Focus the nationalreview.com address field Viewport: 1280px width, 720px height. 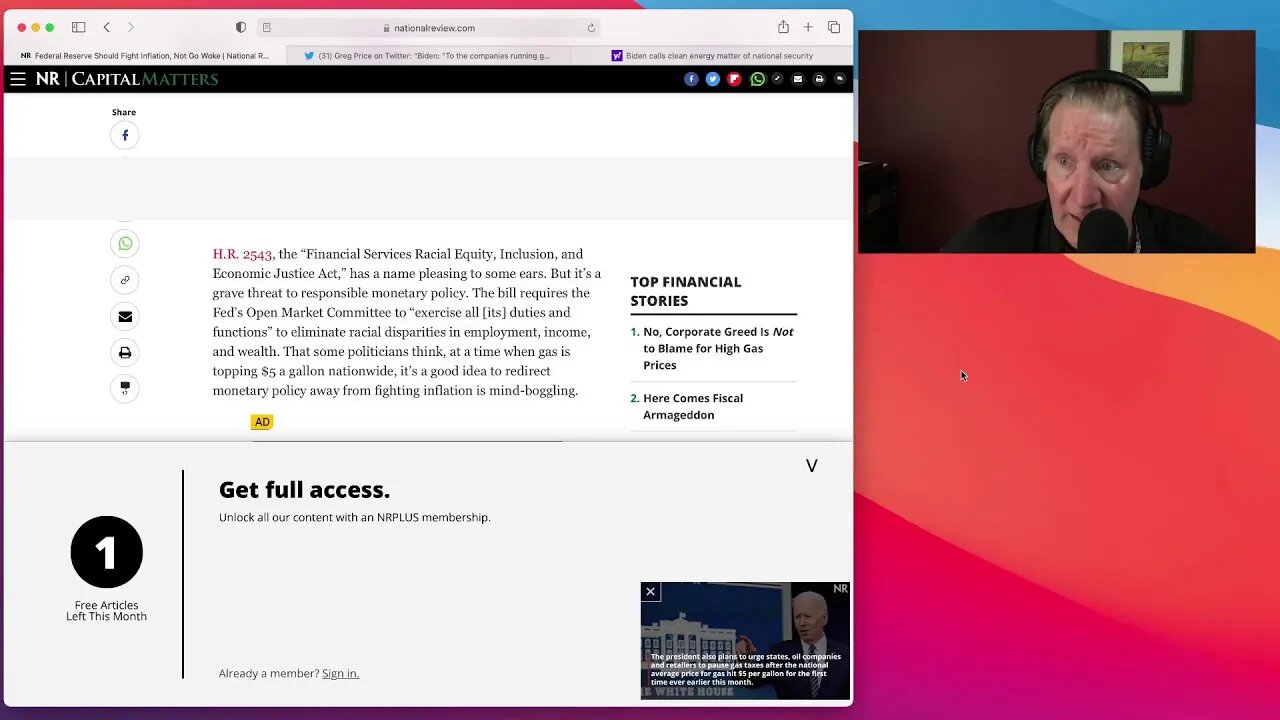(x=428, y=28)
